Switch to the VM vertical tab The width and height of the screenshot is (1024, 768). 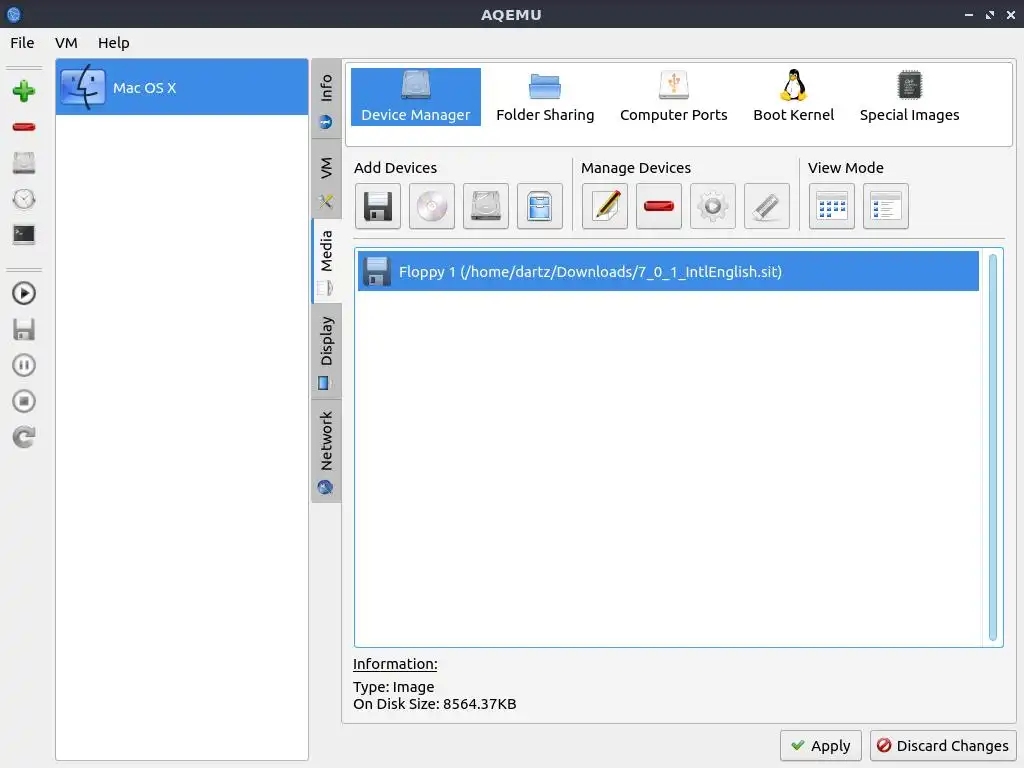[x=326, y=178]
